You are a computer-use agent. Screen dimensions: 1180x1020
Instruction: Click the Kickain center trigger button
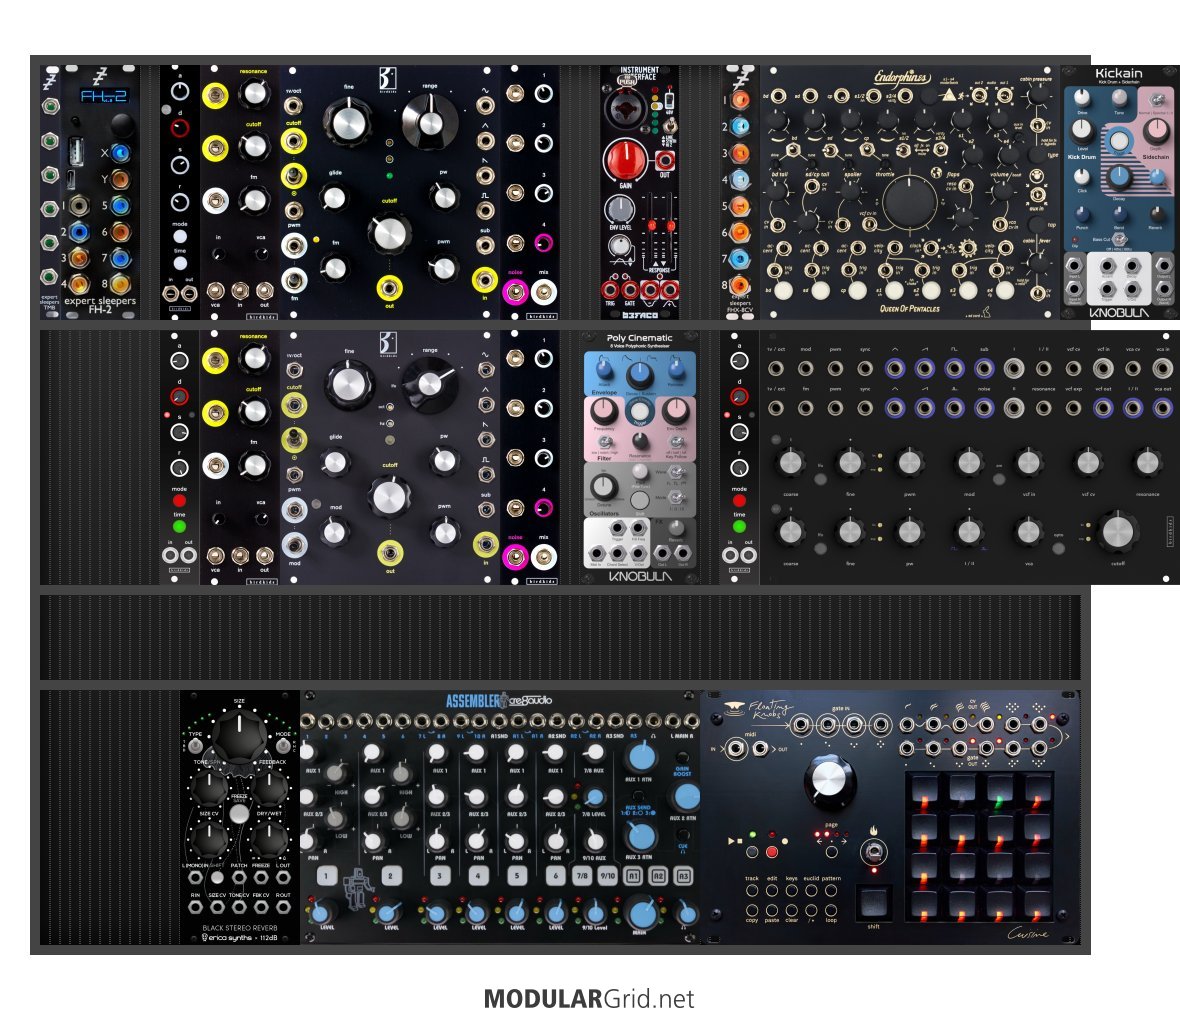click(x=1119, y=141)
